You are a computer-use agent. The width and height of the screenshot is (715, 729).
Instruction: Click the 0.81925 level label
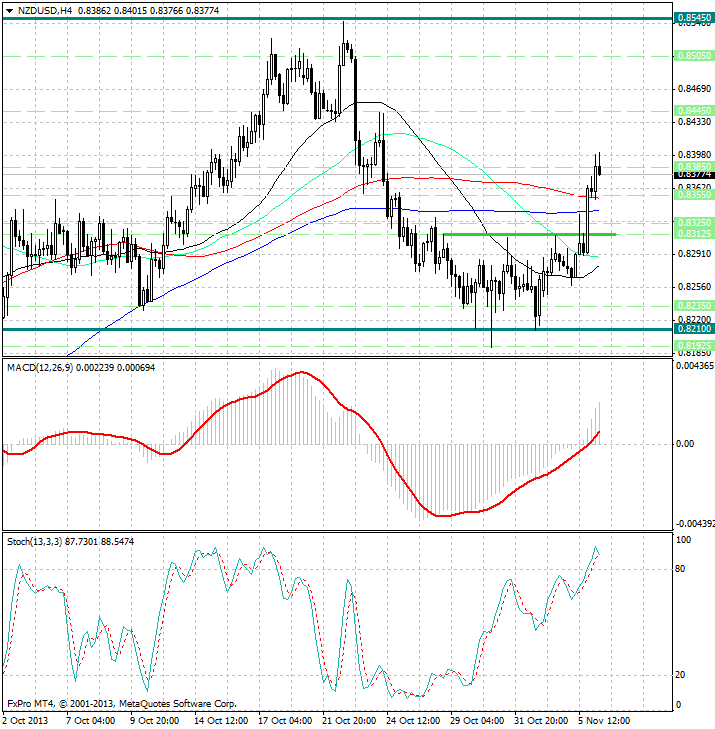tap(693, 345)
